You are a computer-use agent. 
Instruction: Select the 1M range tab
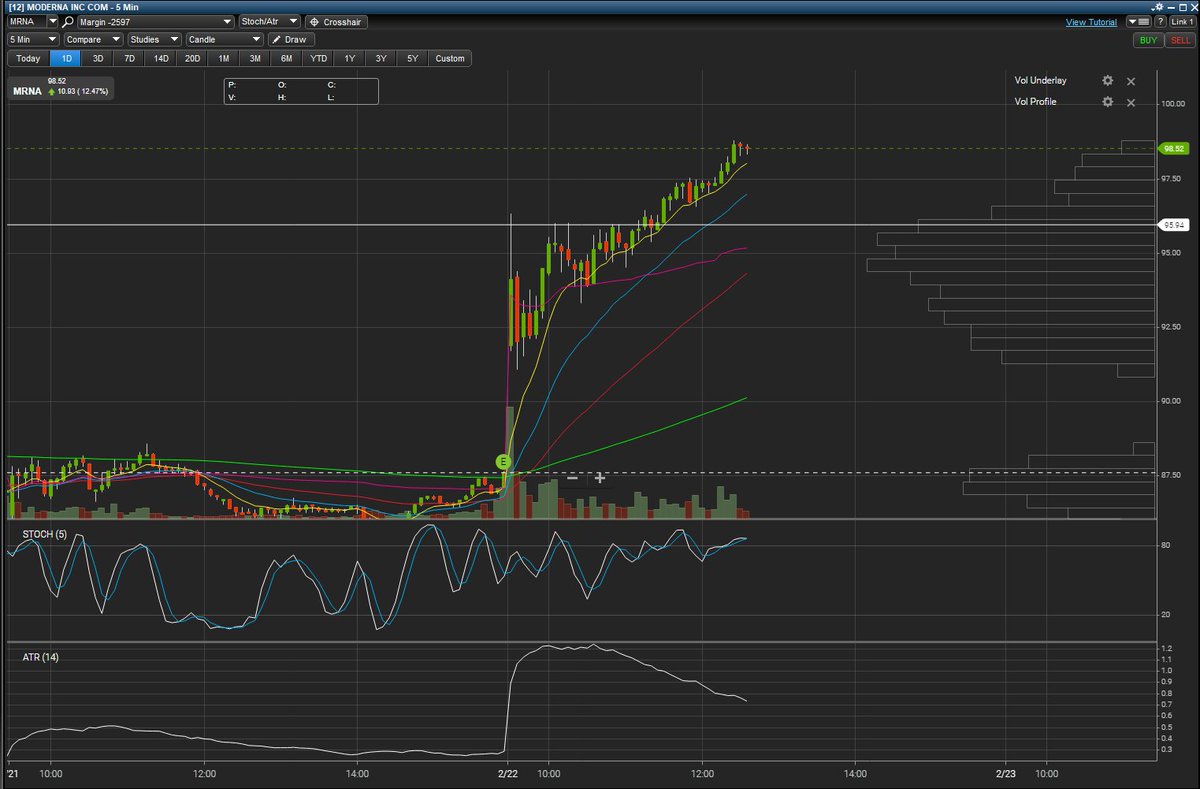(223, 58)
